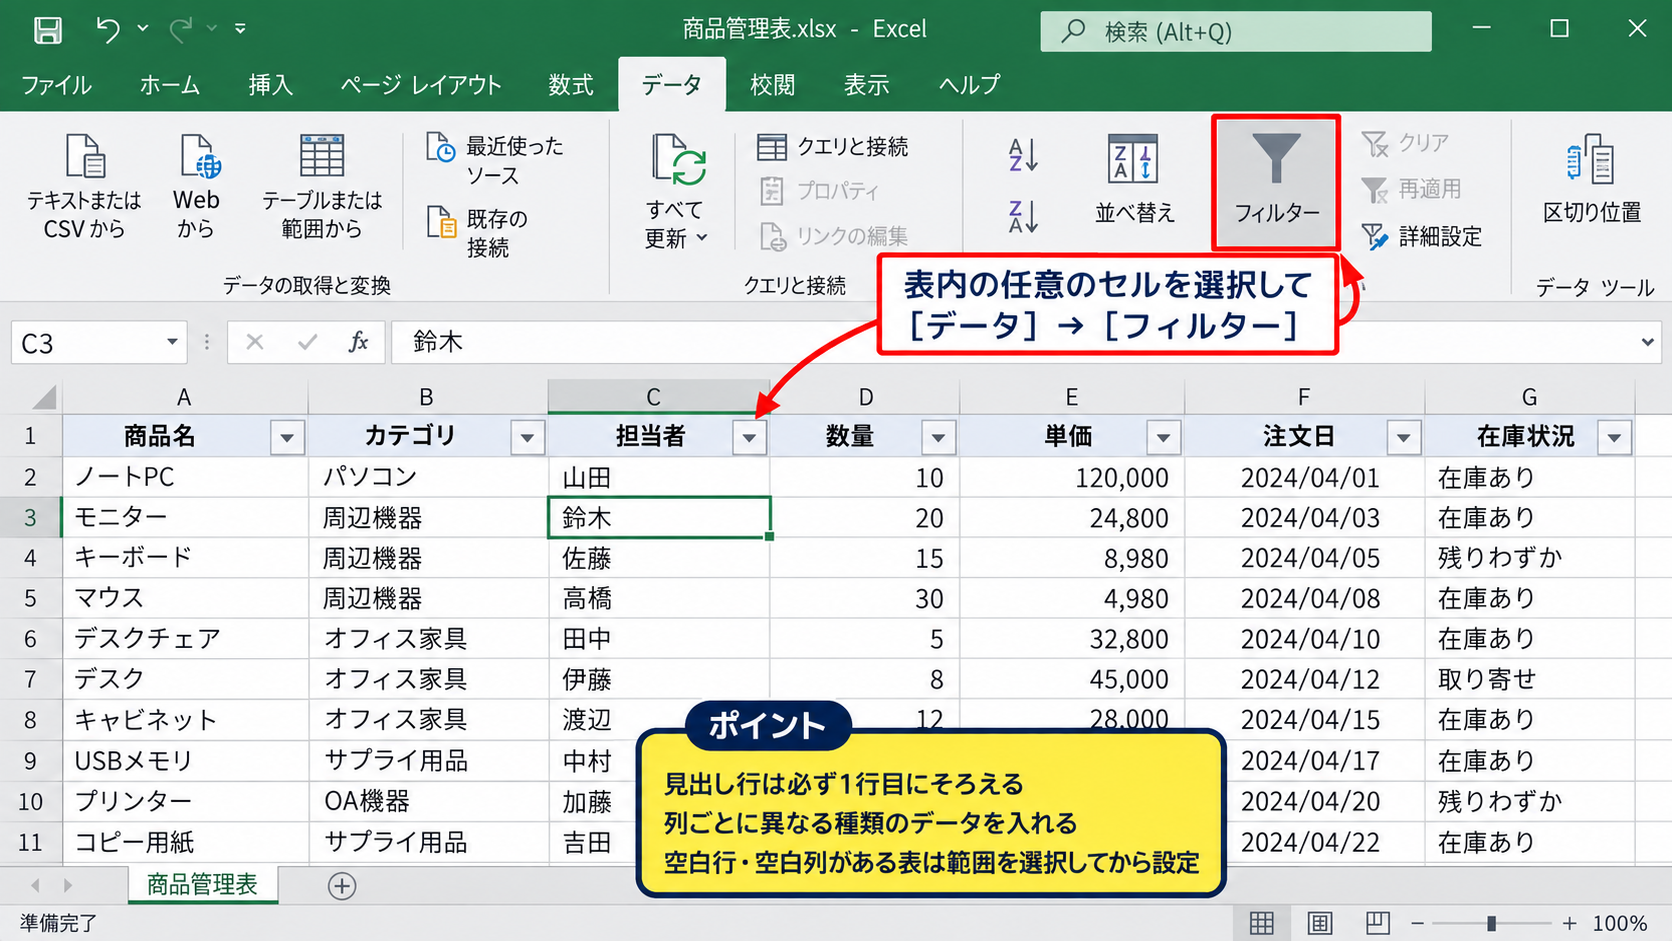
Task: Open filter dropdown for 単価 column
Action: (x=1163, y=437)
